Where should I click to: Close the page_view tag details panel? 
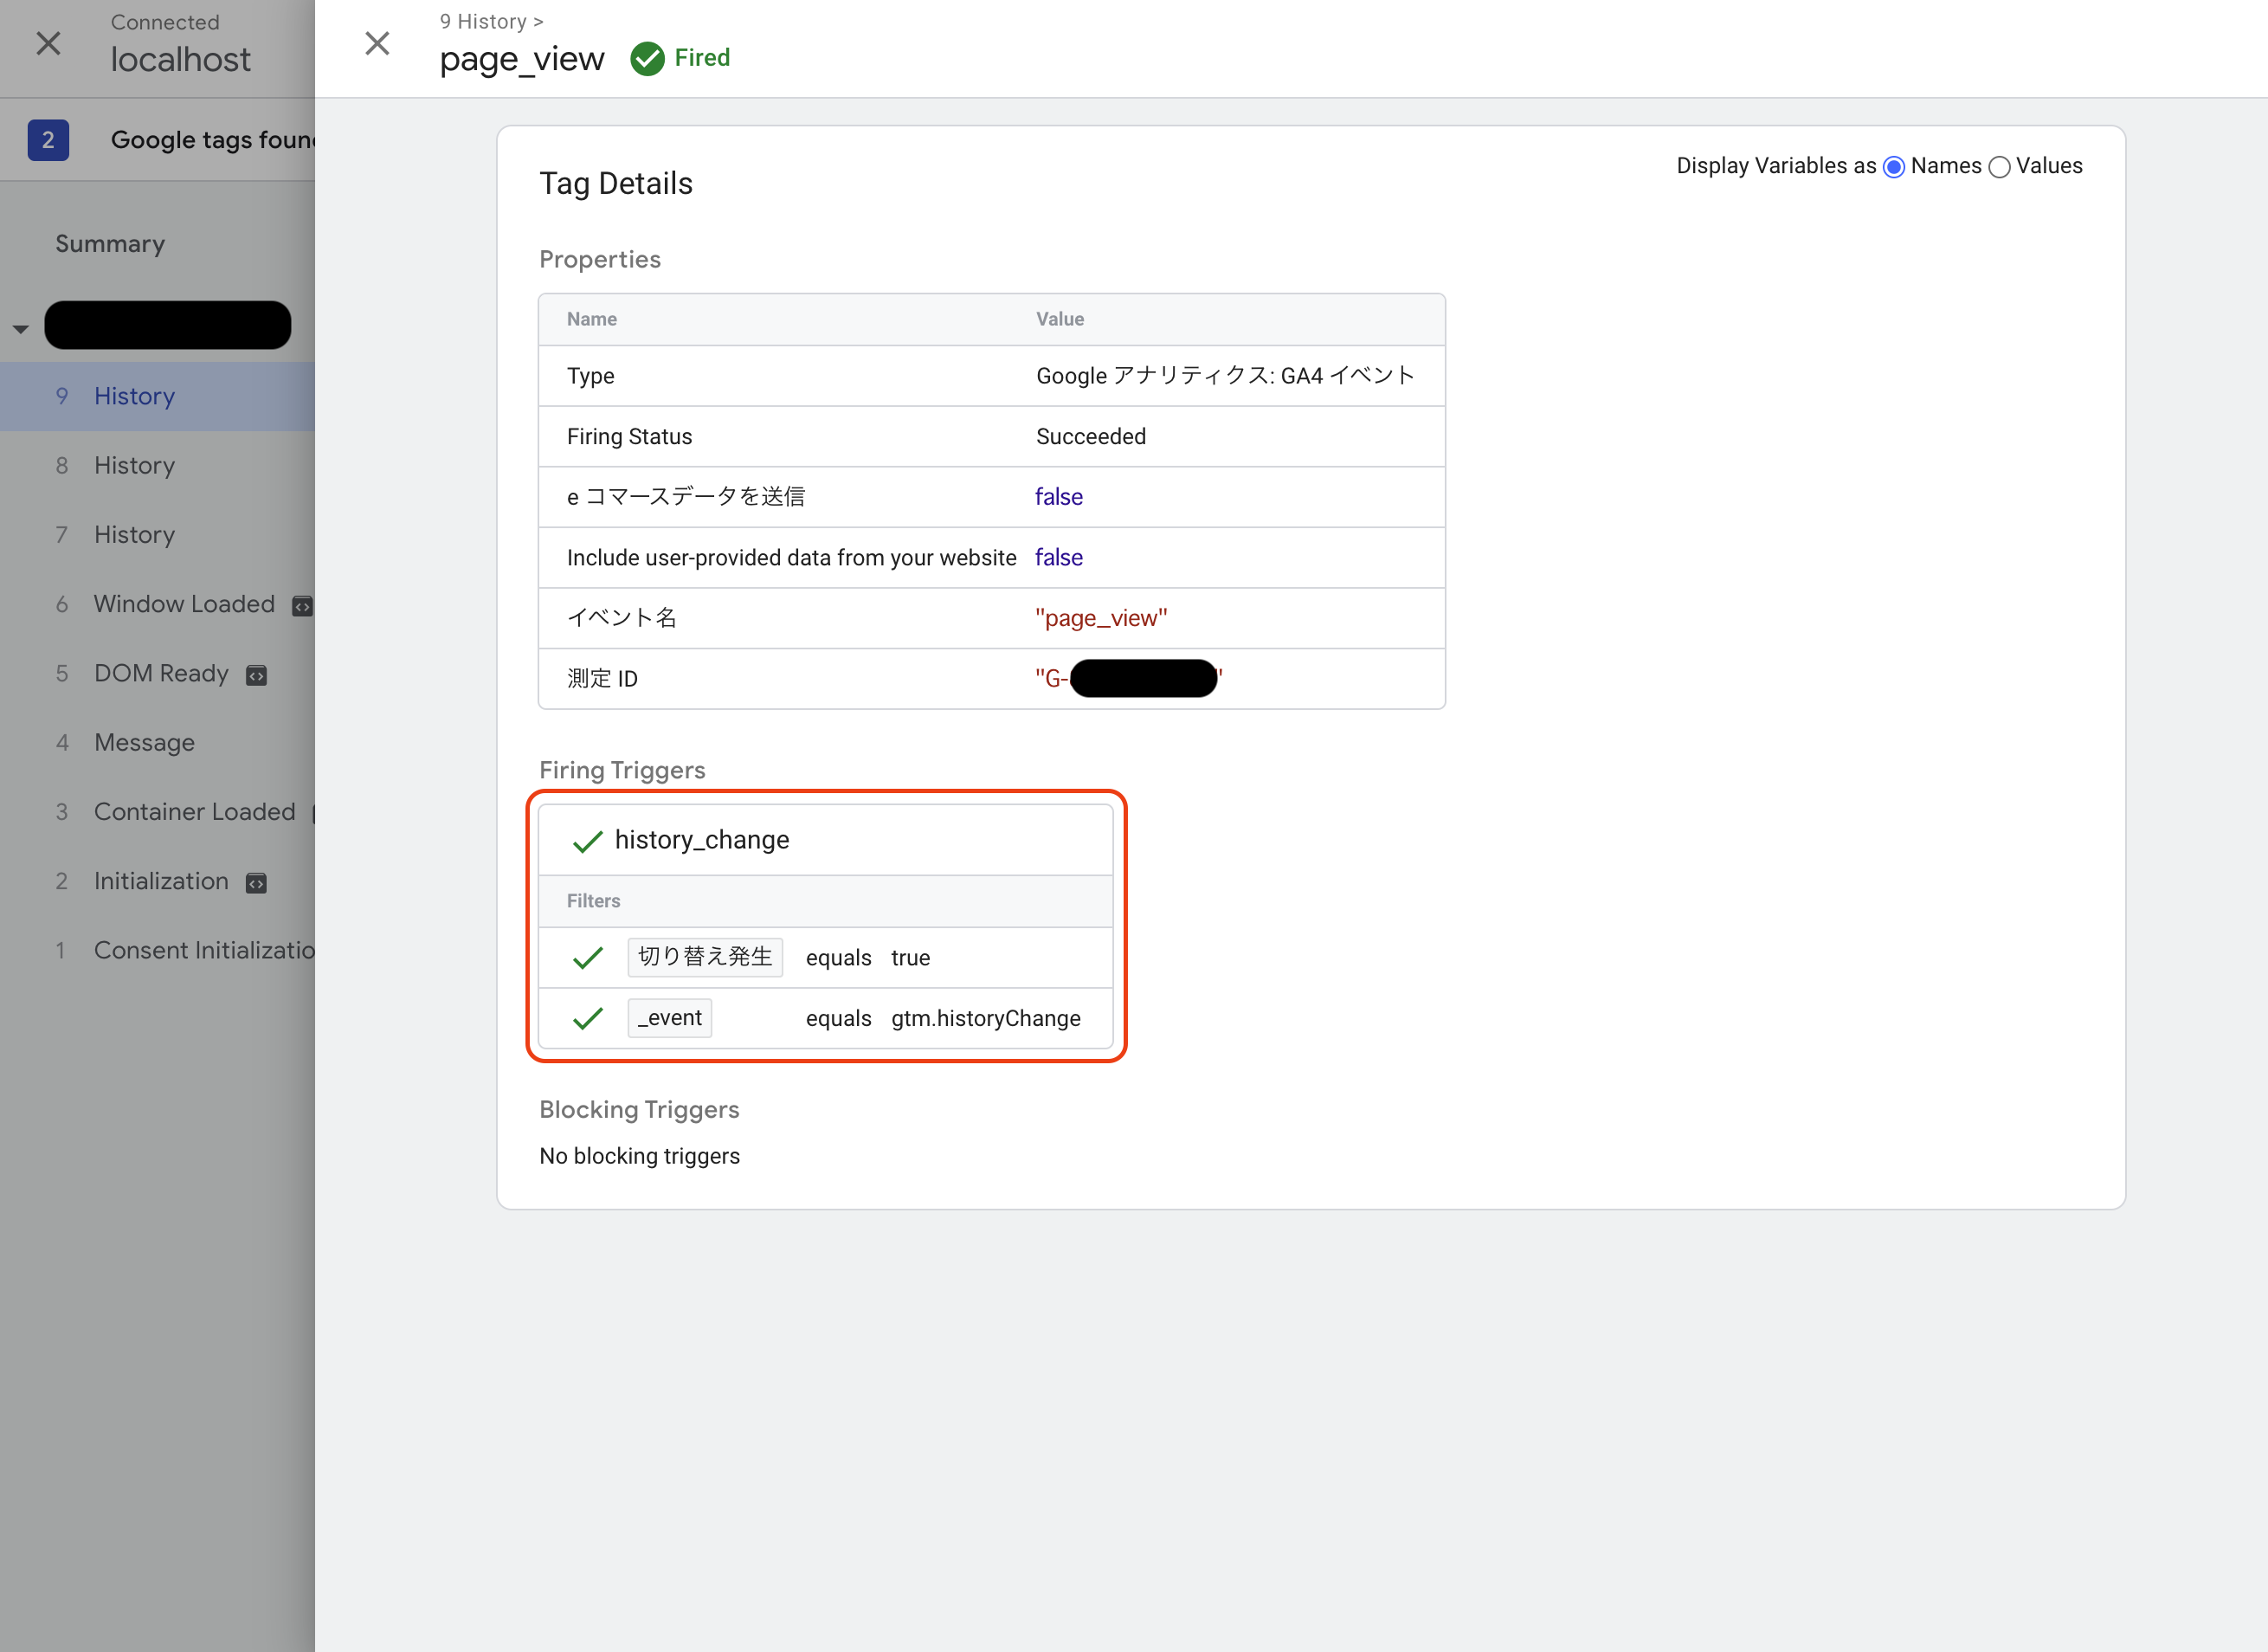click(377, 44)
